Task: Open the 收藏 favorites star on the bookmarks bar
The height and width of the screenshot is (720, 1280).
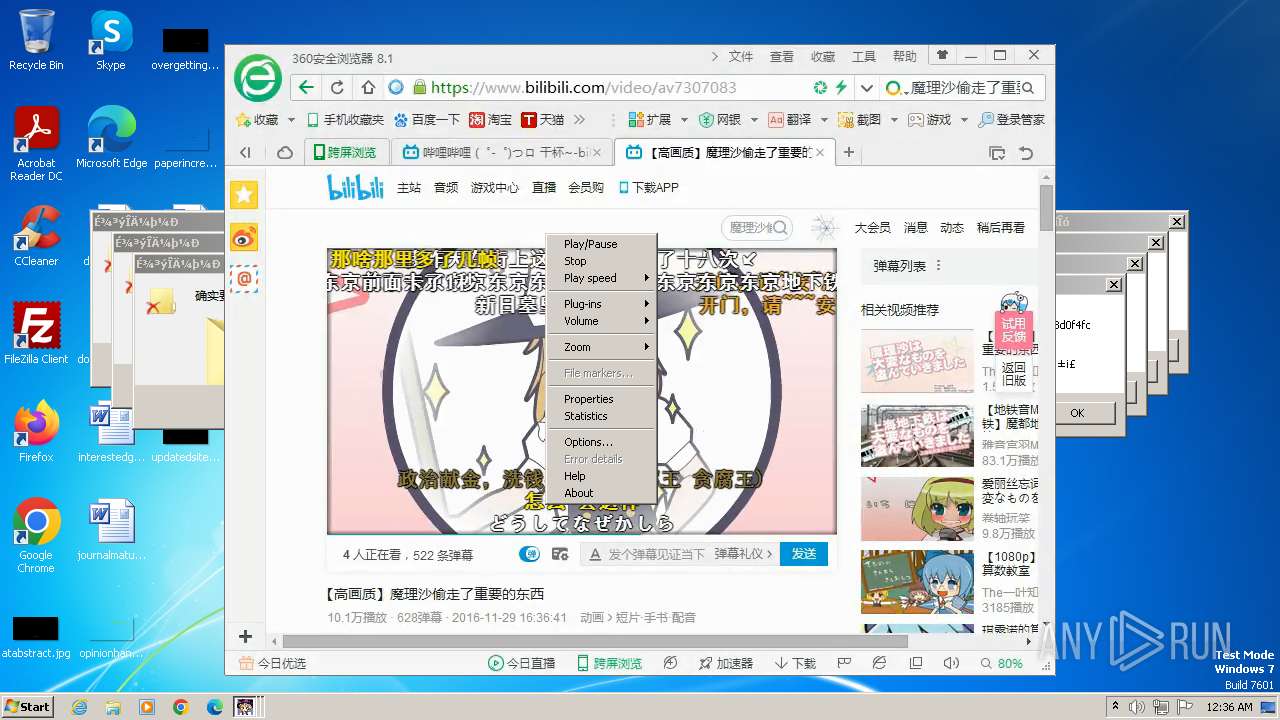Action: click(257, 119)
